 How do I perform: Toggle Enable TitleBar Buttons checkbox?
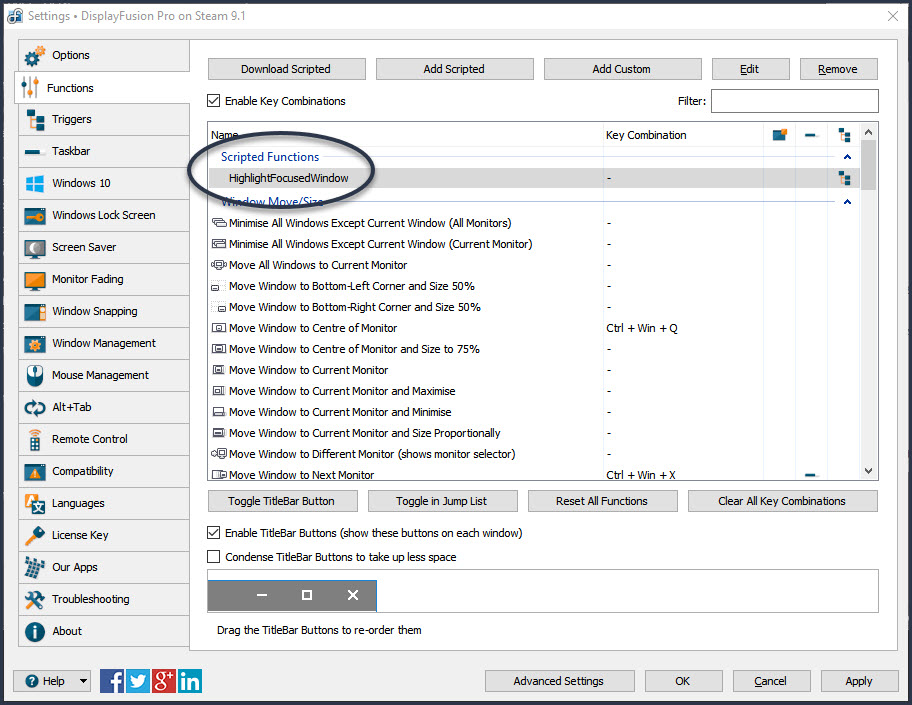click(214, 533)
